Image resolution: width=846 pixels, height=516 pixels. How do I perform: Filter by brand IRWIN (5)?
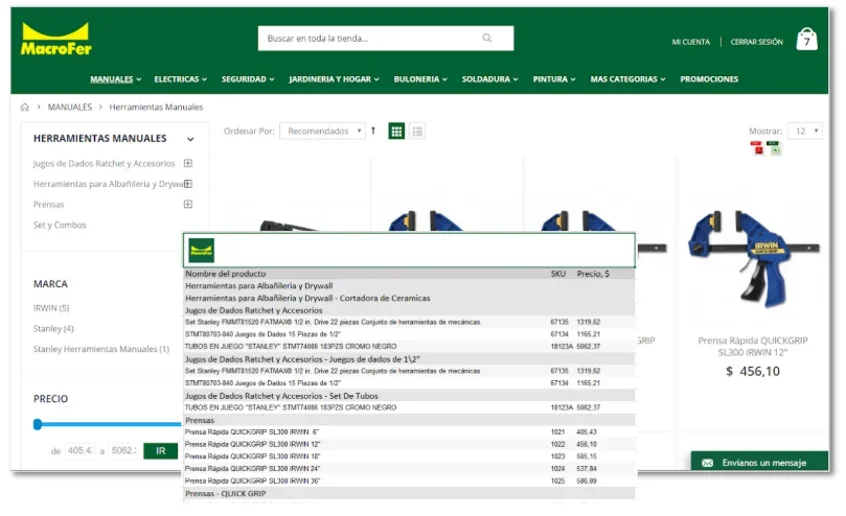coord(51,308)
